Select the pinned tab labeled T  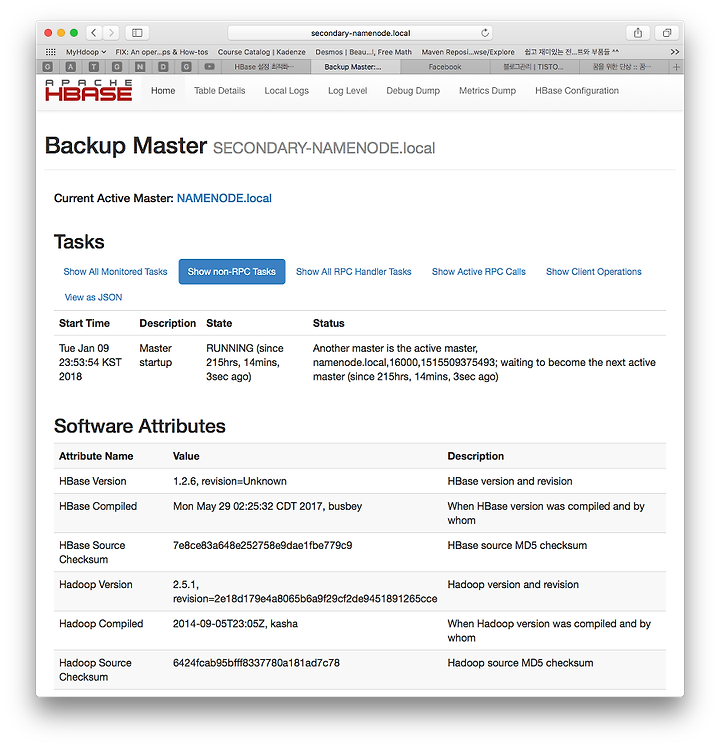(x=94, y=67)
